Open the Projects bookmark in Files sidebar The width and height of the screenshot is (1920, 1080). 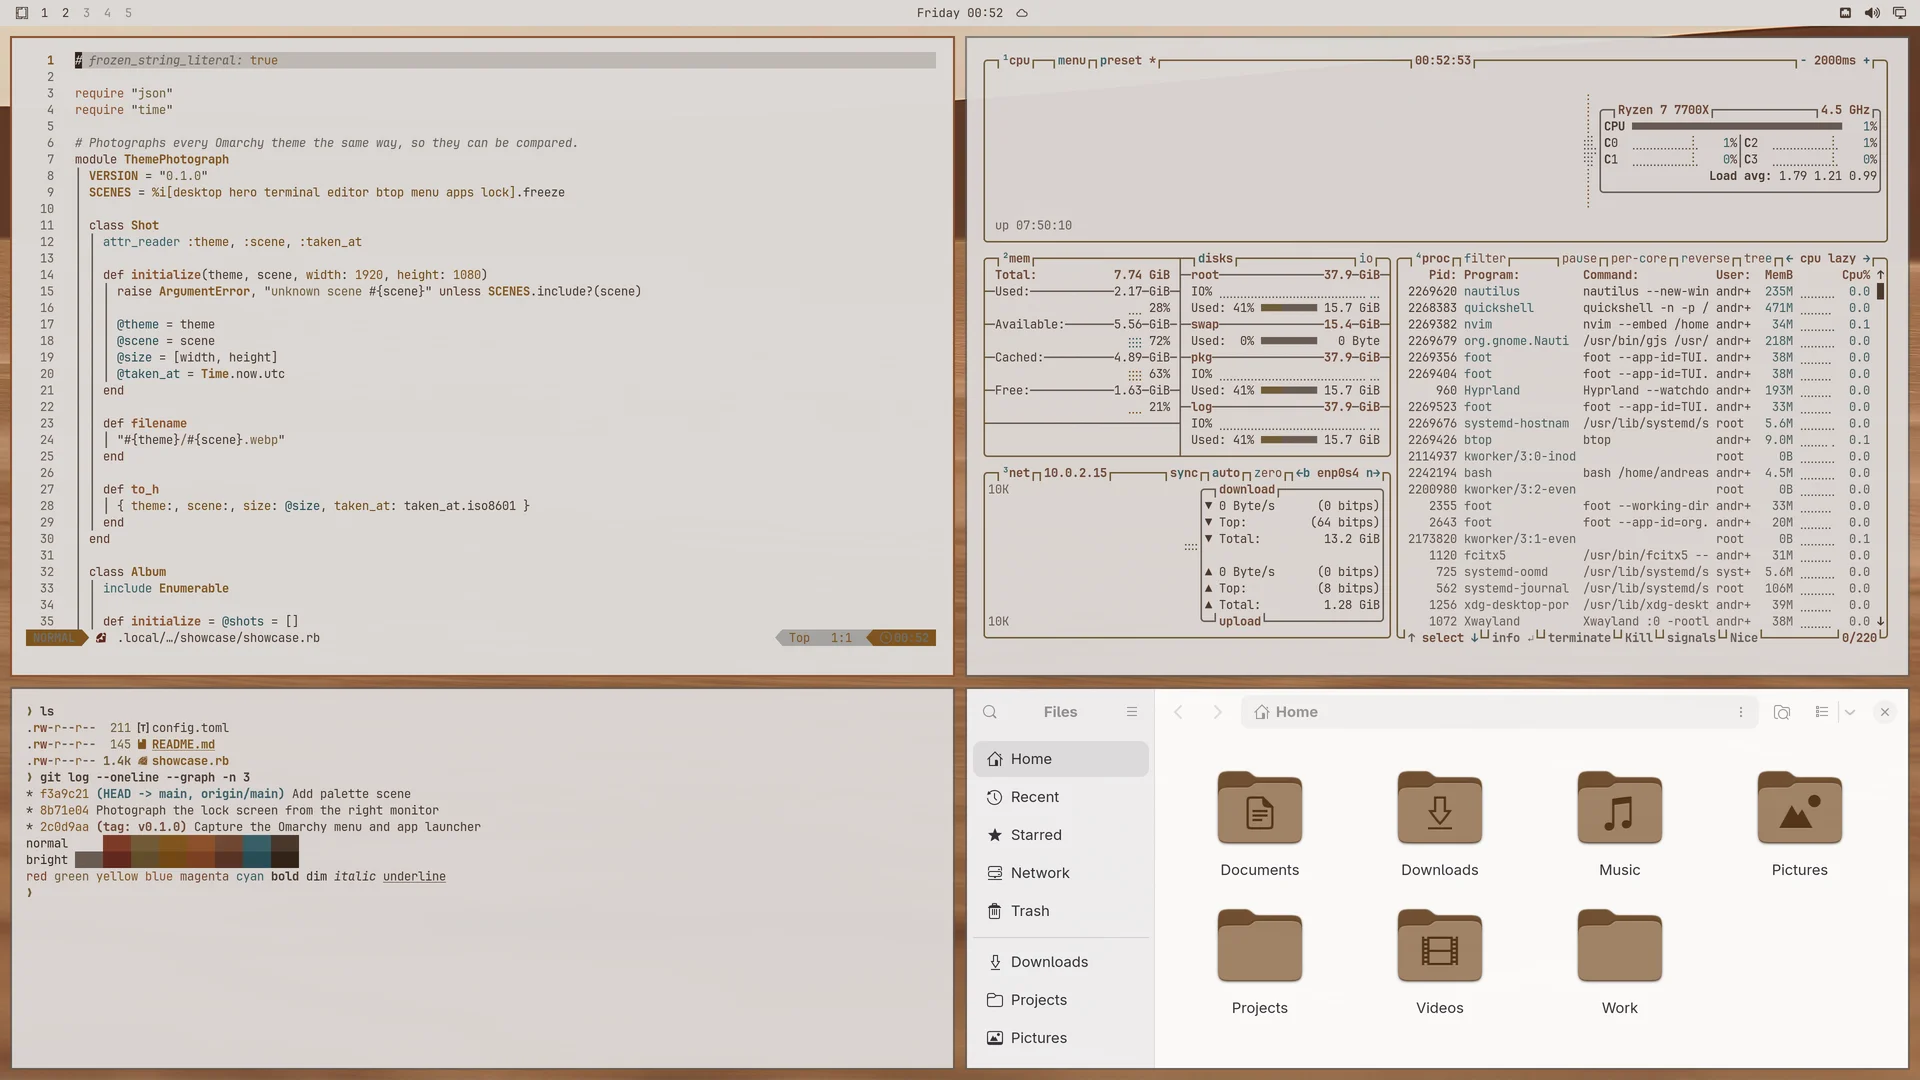[1061, 1000]
